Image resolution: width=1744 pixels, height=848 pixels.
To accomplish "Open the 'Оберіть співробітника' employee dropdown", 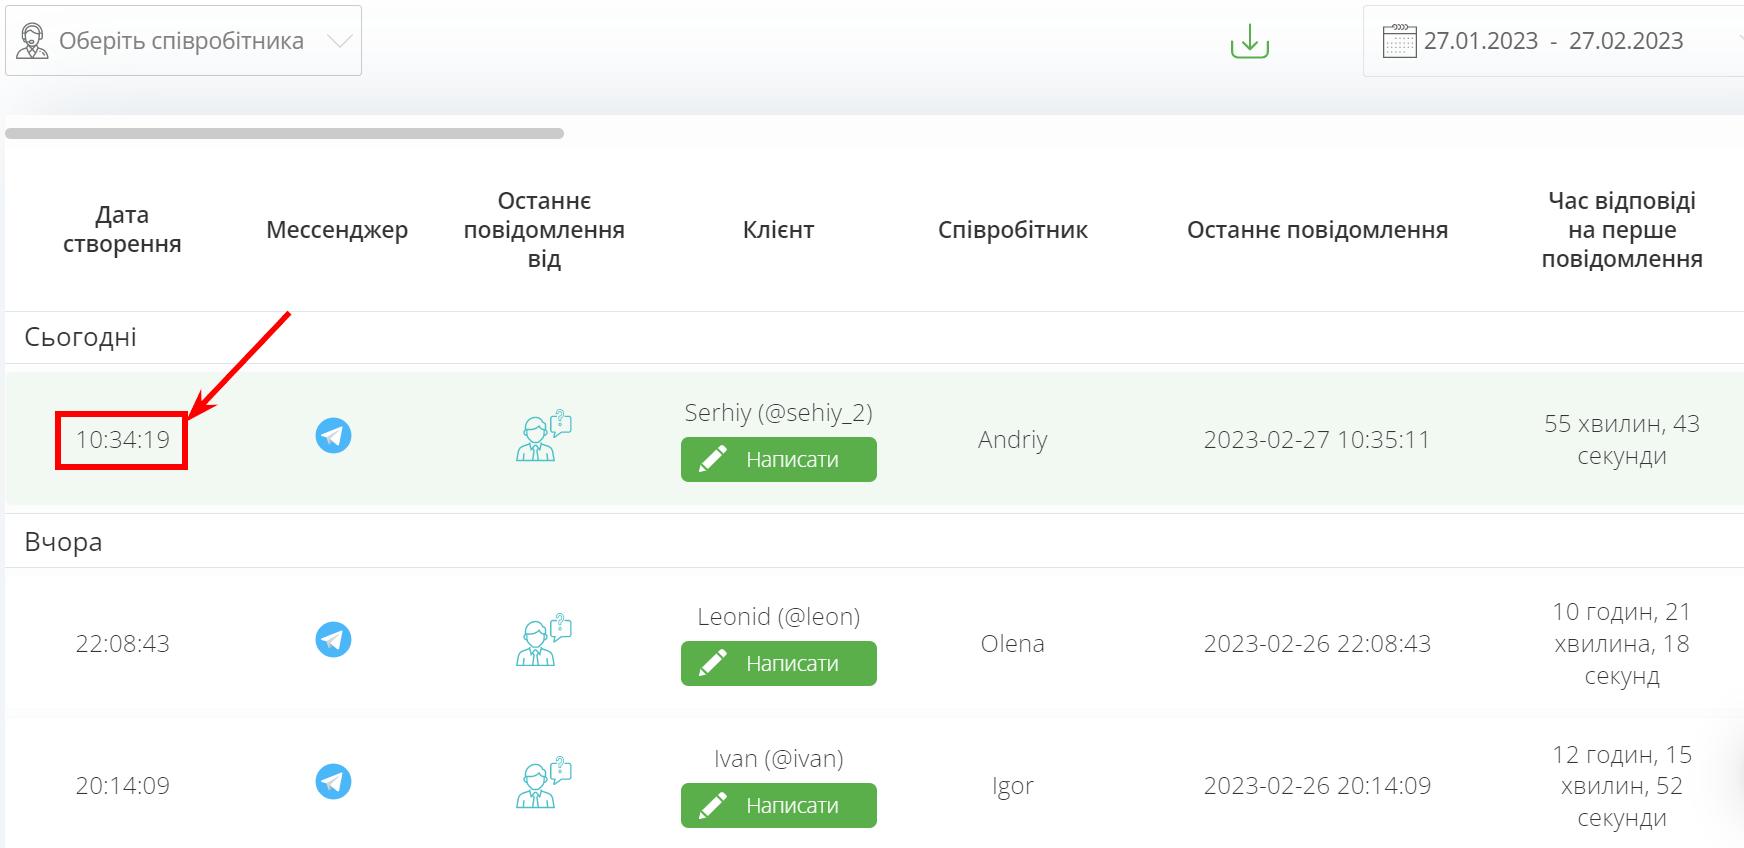I will click(183, 41).
